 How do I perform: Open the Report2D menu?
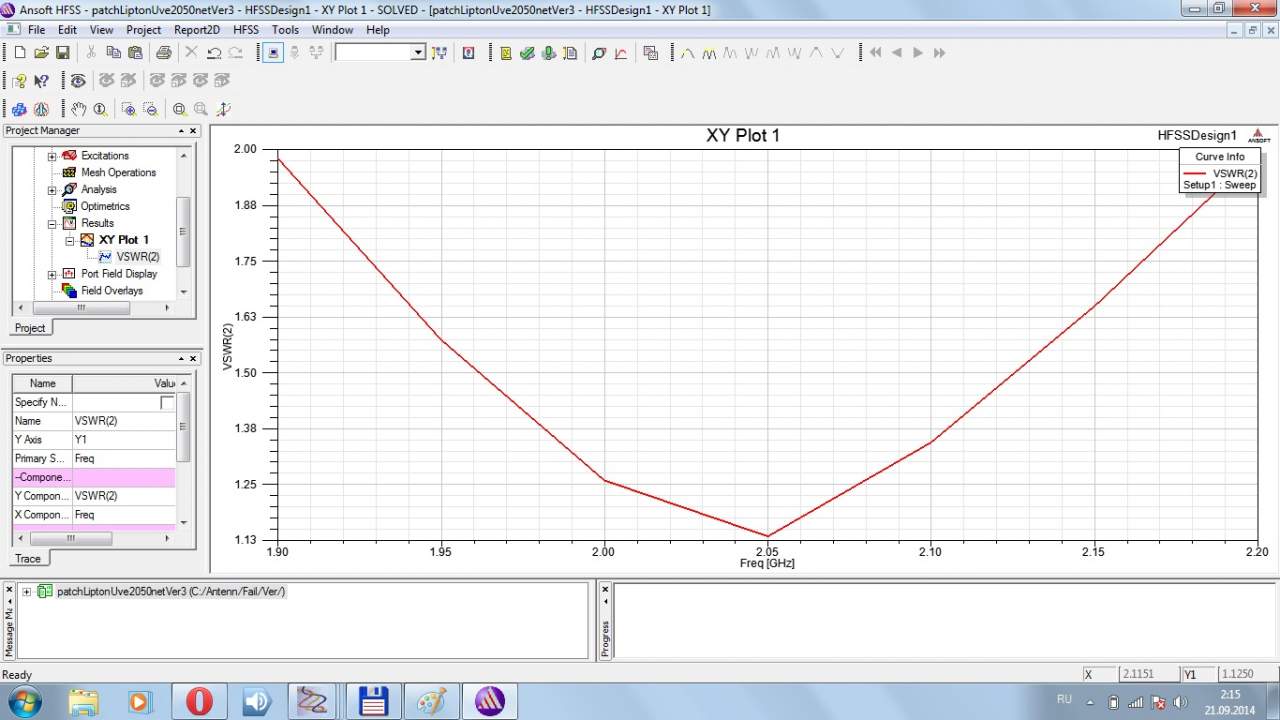coord(196,30)
